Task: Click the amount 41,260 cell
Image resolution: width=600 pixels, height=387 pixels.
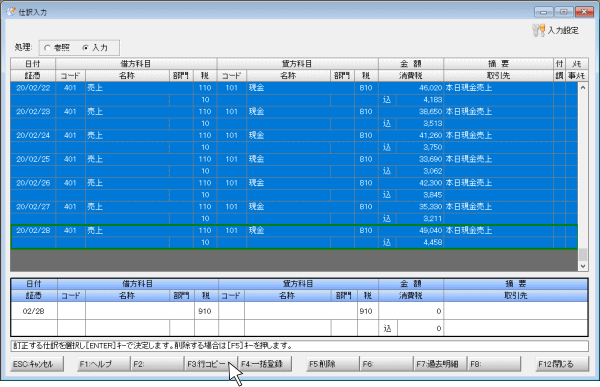Action: (x=411, y=135)
